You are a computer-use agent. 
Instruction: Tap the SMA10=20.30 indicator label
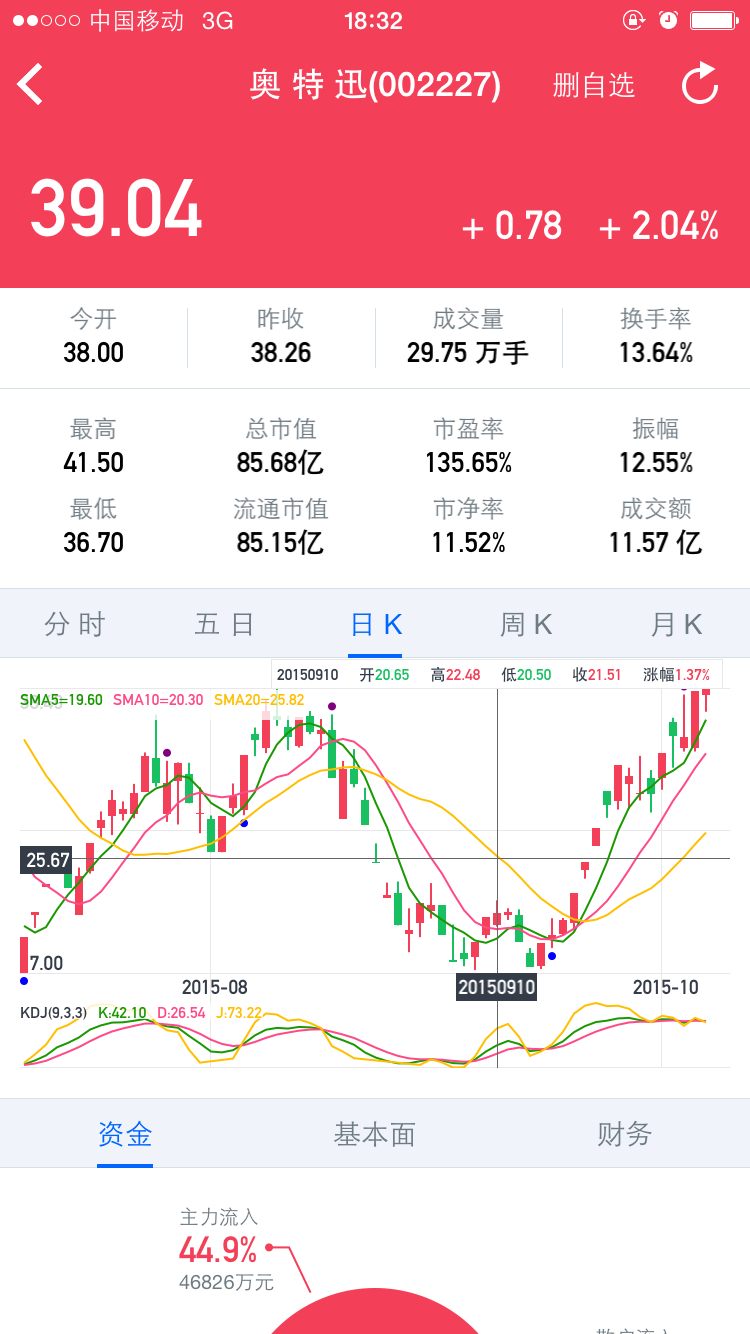tap(158, 700)
